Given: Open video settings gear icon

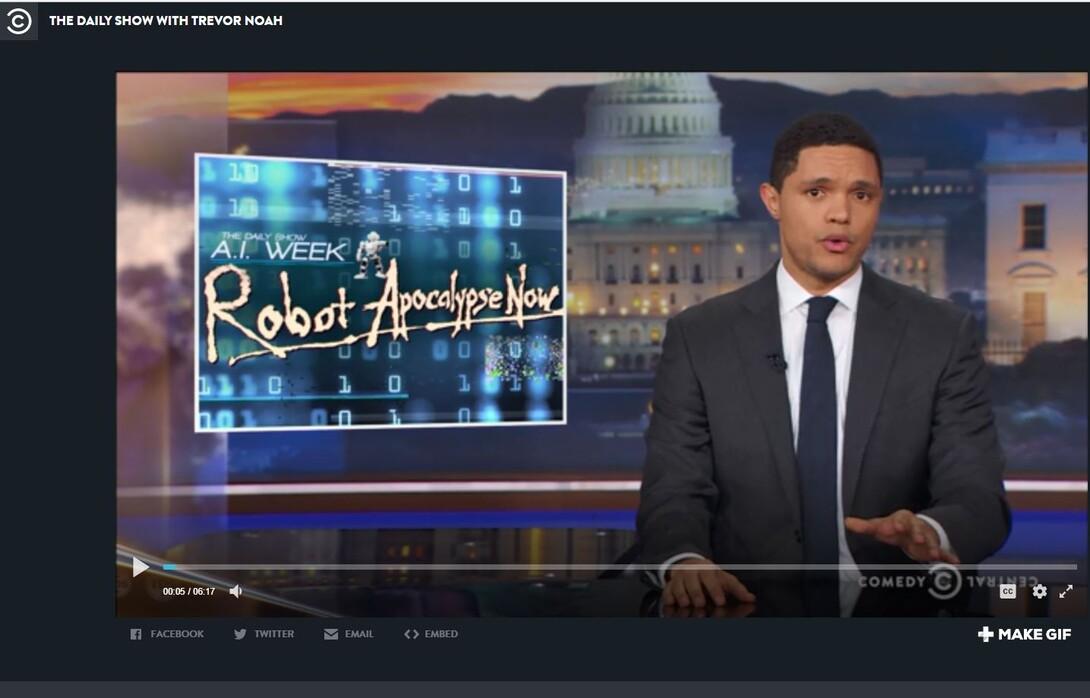Looking at the screenshot, I should coord(1039,592).
